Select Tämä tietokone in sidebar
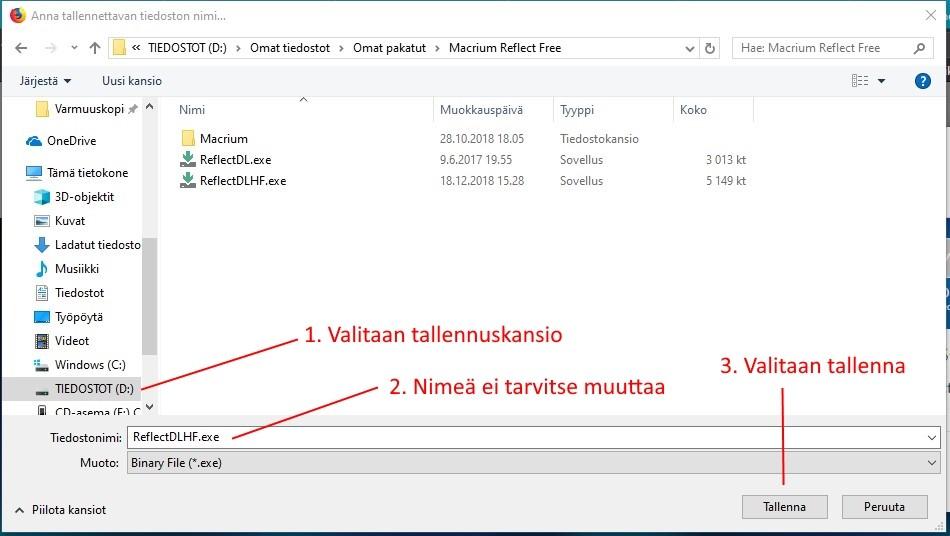The height and width of the screenshot is (536, 950). [x=87, y=173]
